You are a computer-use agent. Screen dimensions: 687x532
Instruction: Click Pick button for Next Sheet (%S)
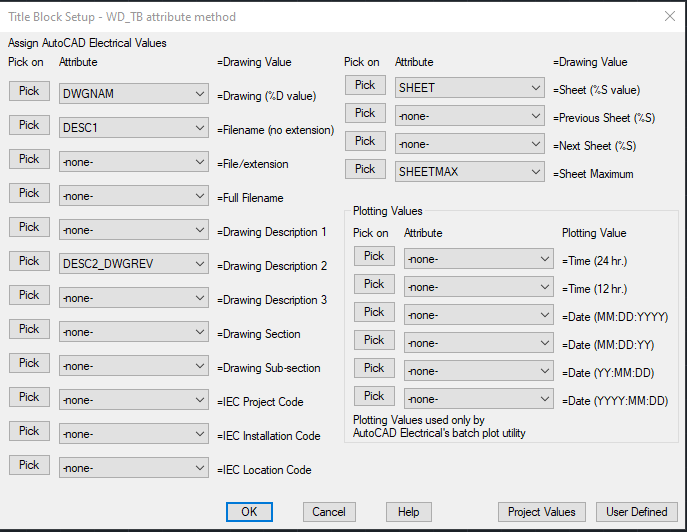365,141
